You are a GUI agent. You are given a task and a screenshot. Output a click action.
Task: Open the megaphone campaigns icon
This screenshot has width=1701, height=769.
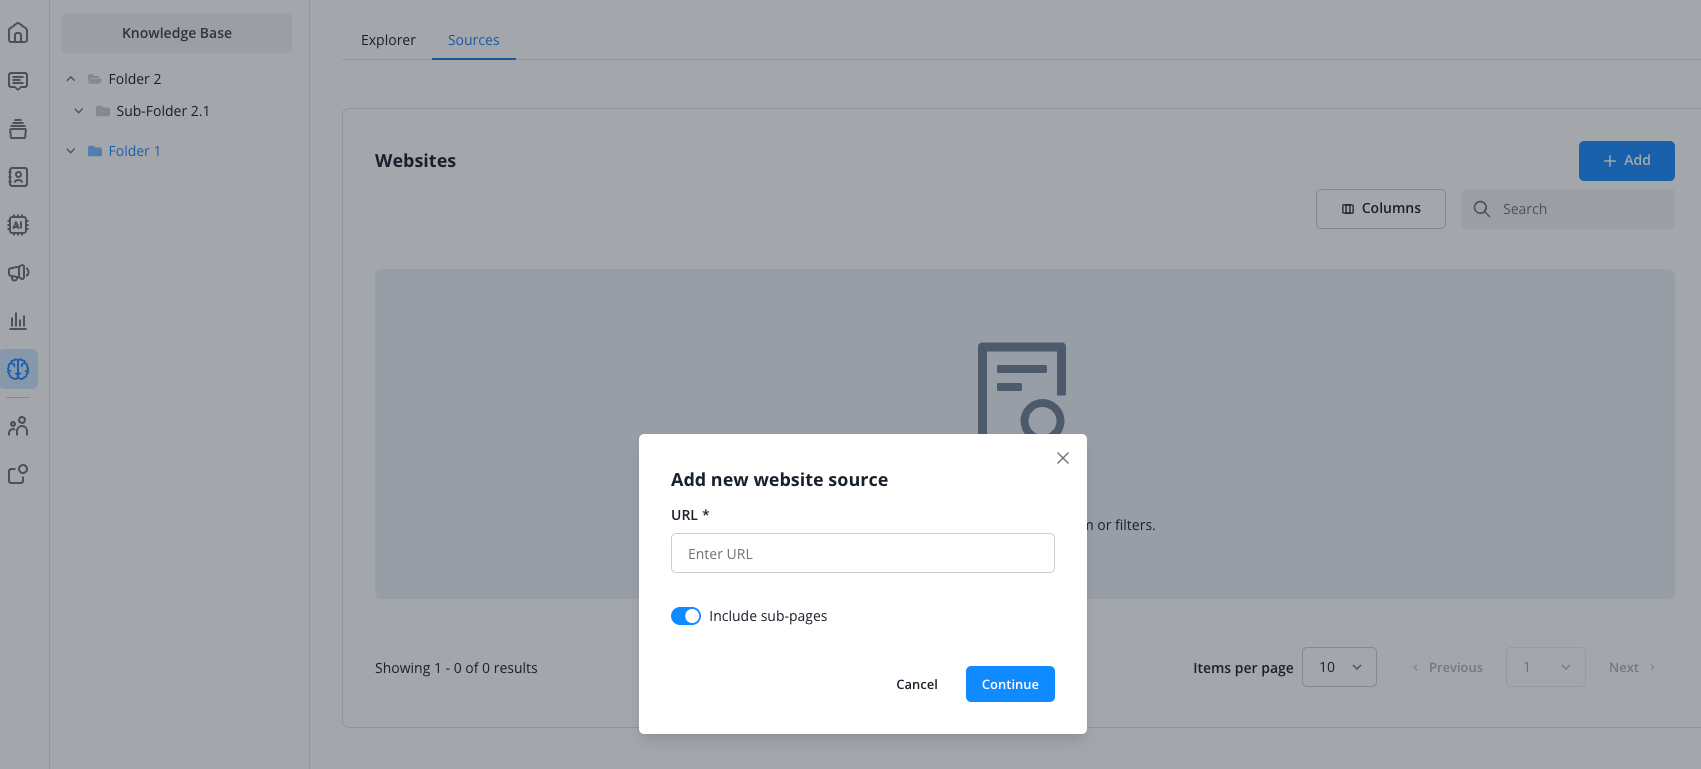pyautogui.click(x=18, y=273)
